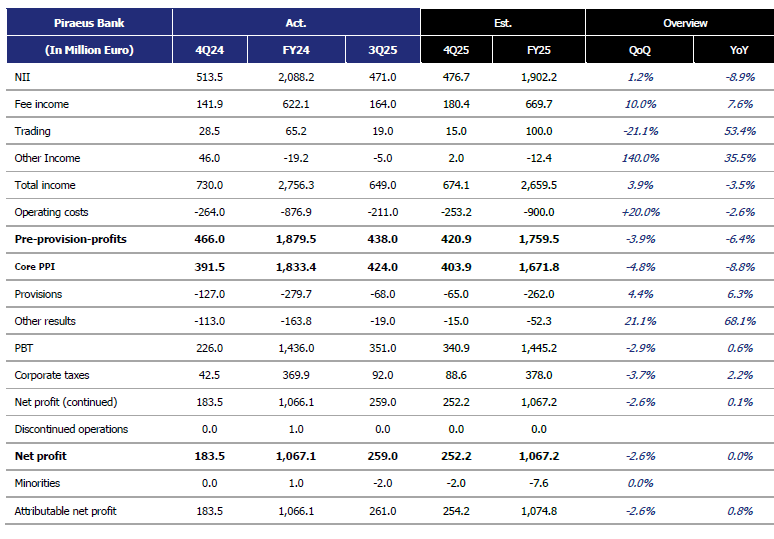The width and height of the screenshot is (774, 539).
Task: Click the 'Discontinued operations' row label
Action: click(x=71, y=429)
